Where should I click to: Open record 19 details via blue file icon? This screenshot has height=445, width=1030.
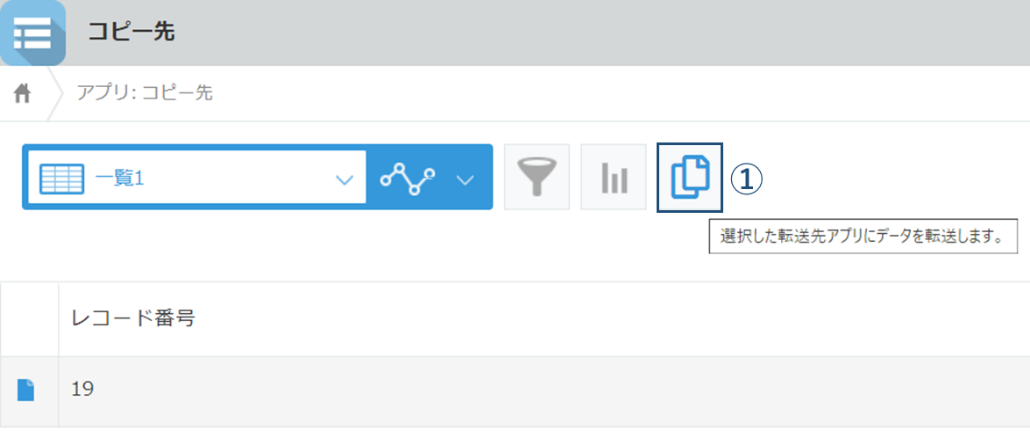25,390
